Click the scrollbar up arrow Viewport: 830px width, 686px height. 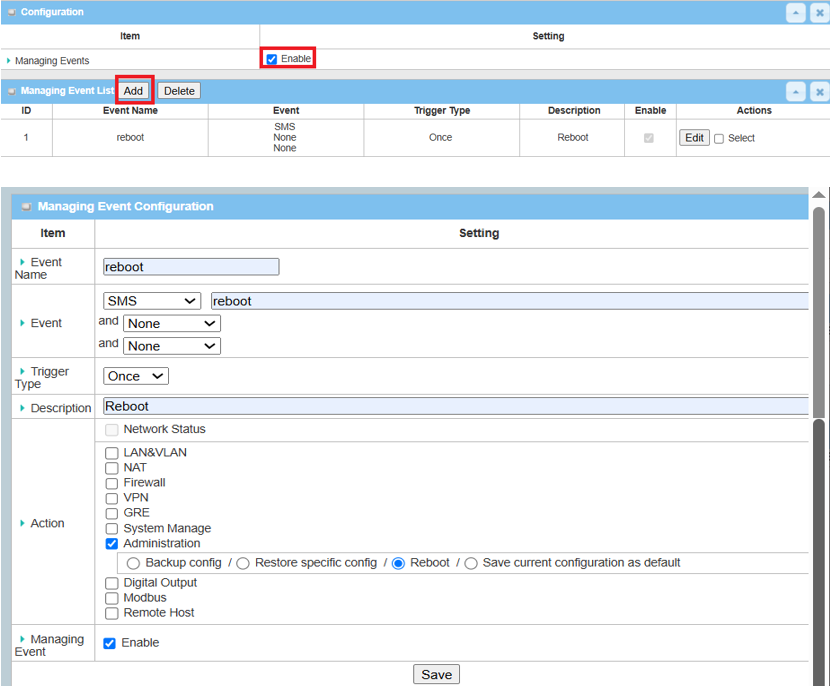point(819,195)
